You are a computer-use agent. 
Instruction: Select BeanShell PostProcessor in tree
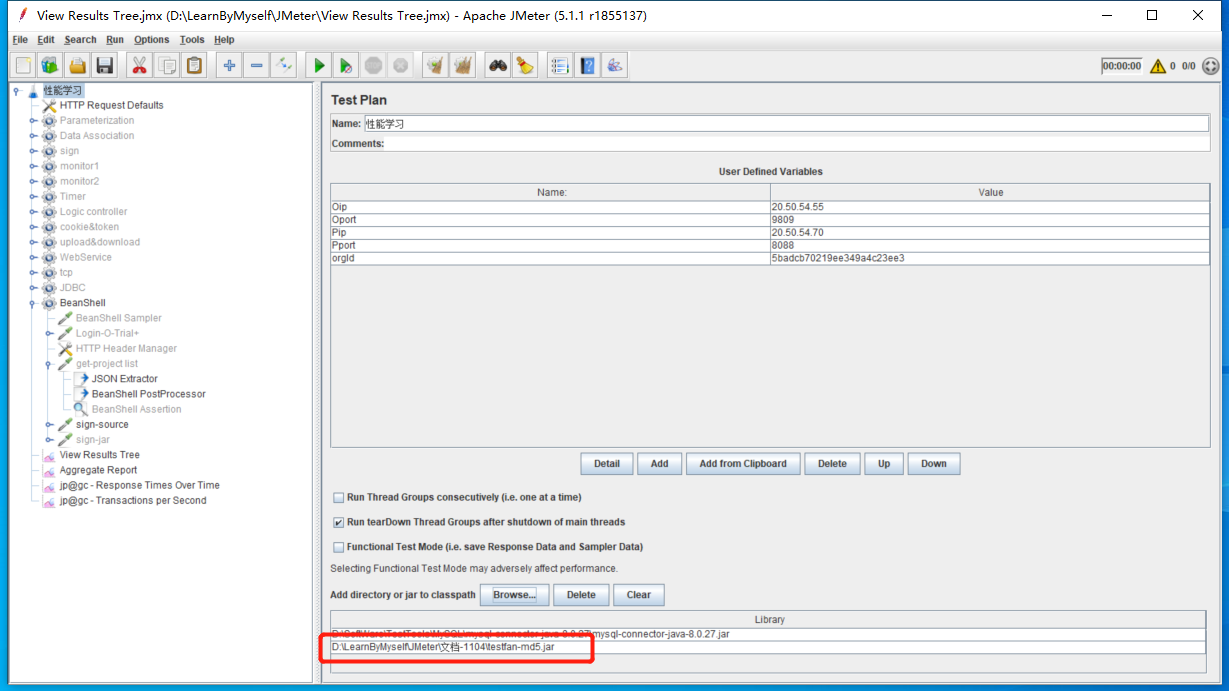coord(149,394)
